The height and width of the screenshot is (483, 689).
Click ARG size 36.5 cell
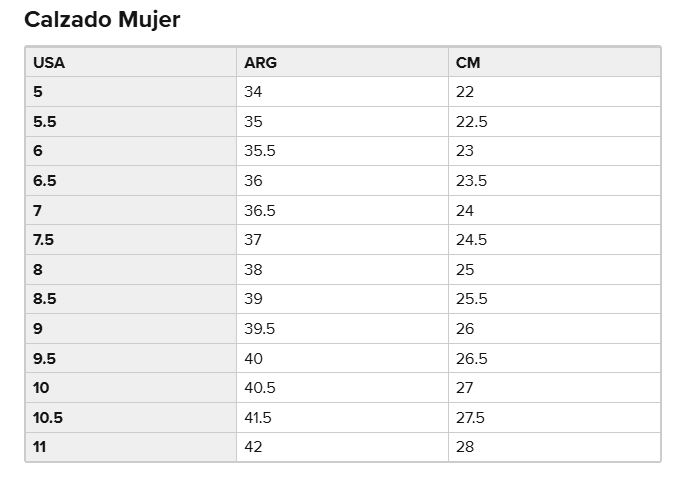(342, 210)
